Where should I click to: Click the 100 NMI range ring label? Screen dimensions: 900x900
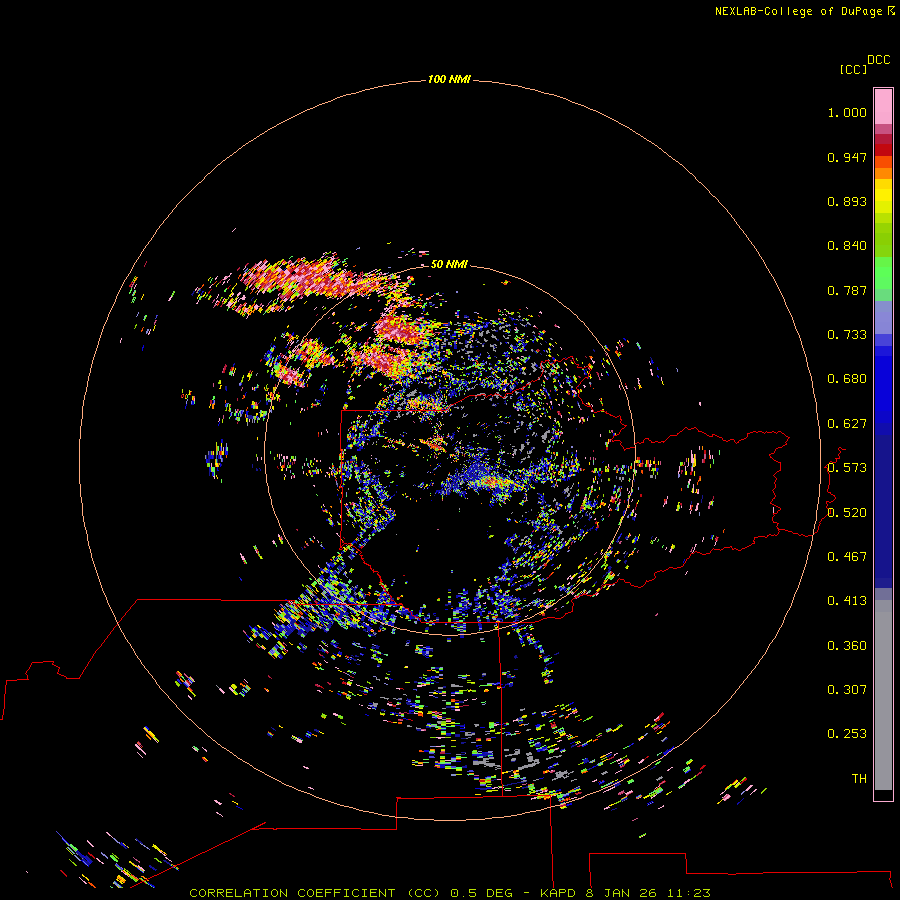pos(449,79)
